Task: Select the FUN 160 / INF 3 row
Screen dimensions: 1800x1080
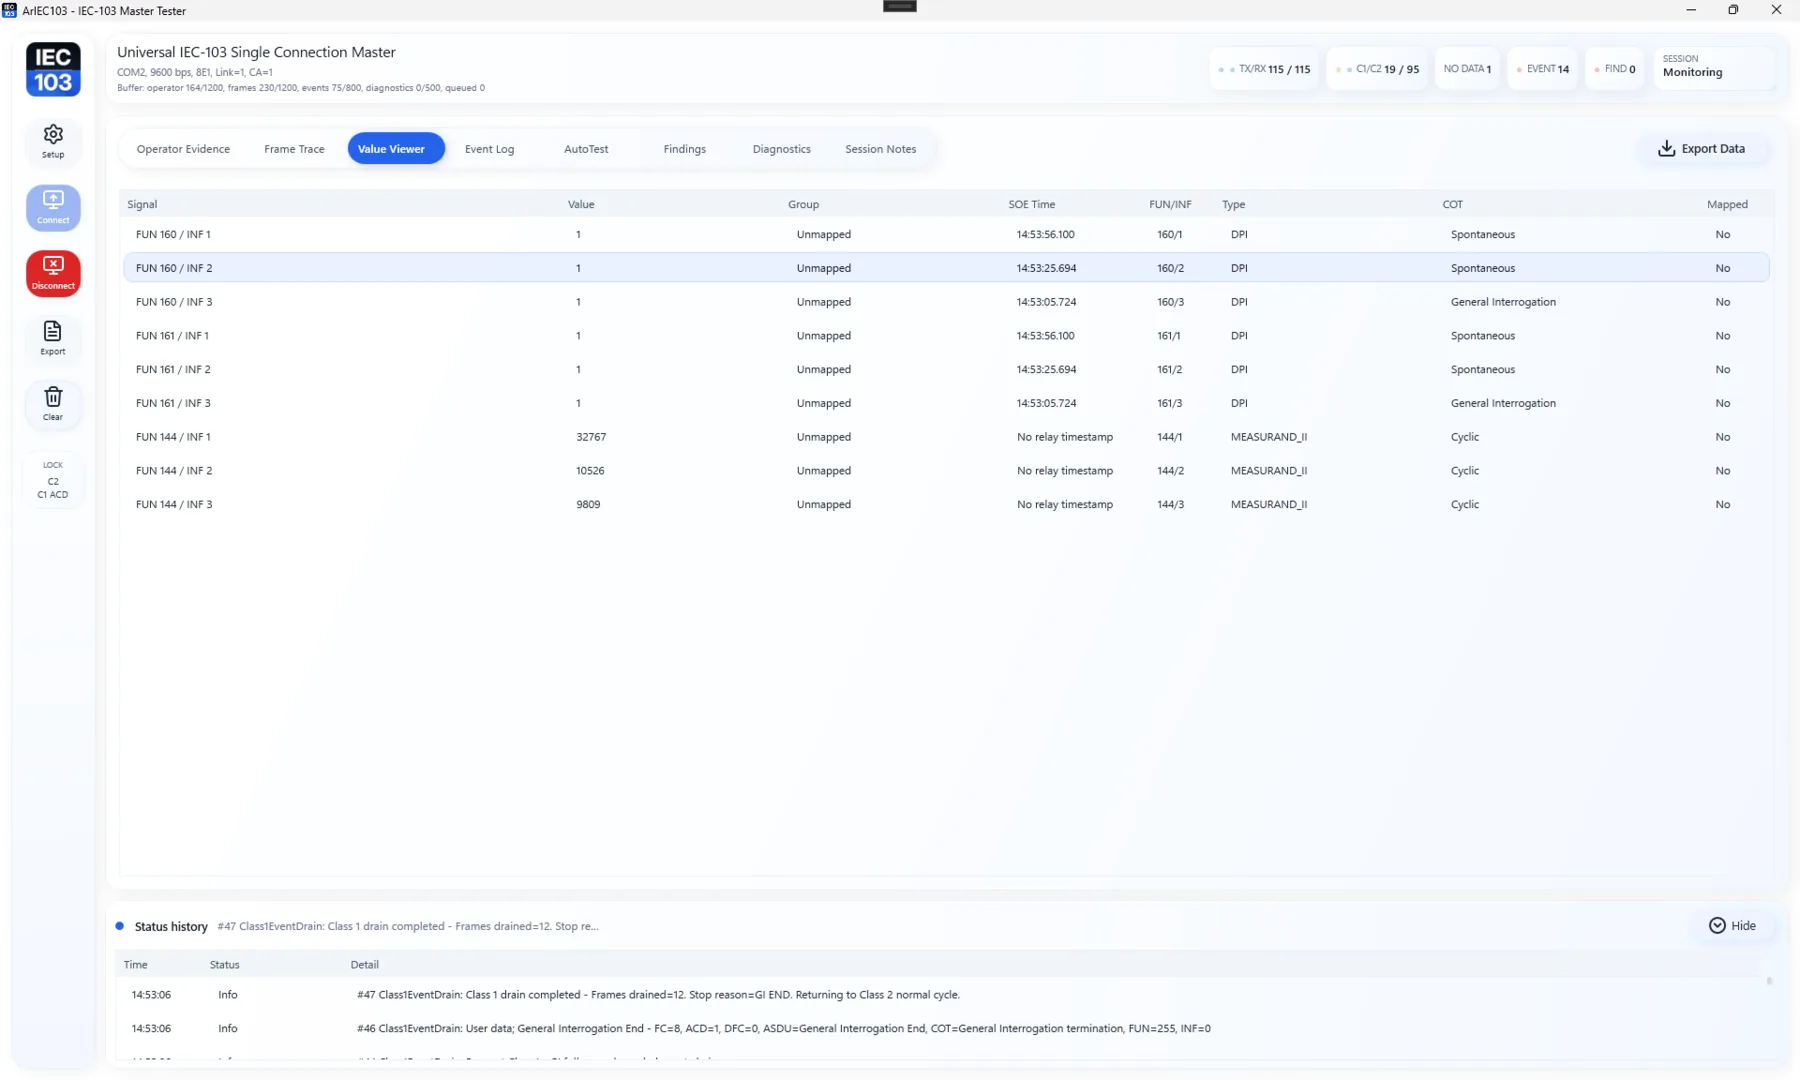Action: point(946,302)
